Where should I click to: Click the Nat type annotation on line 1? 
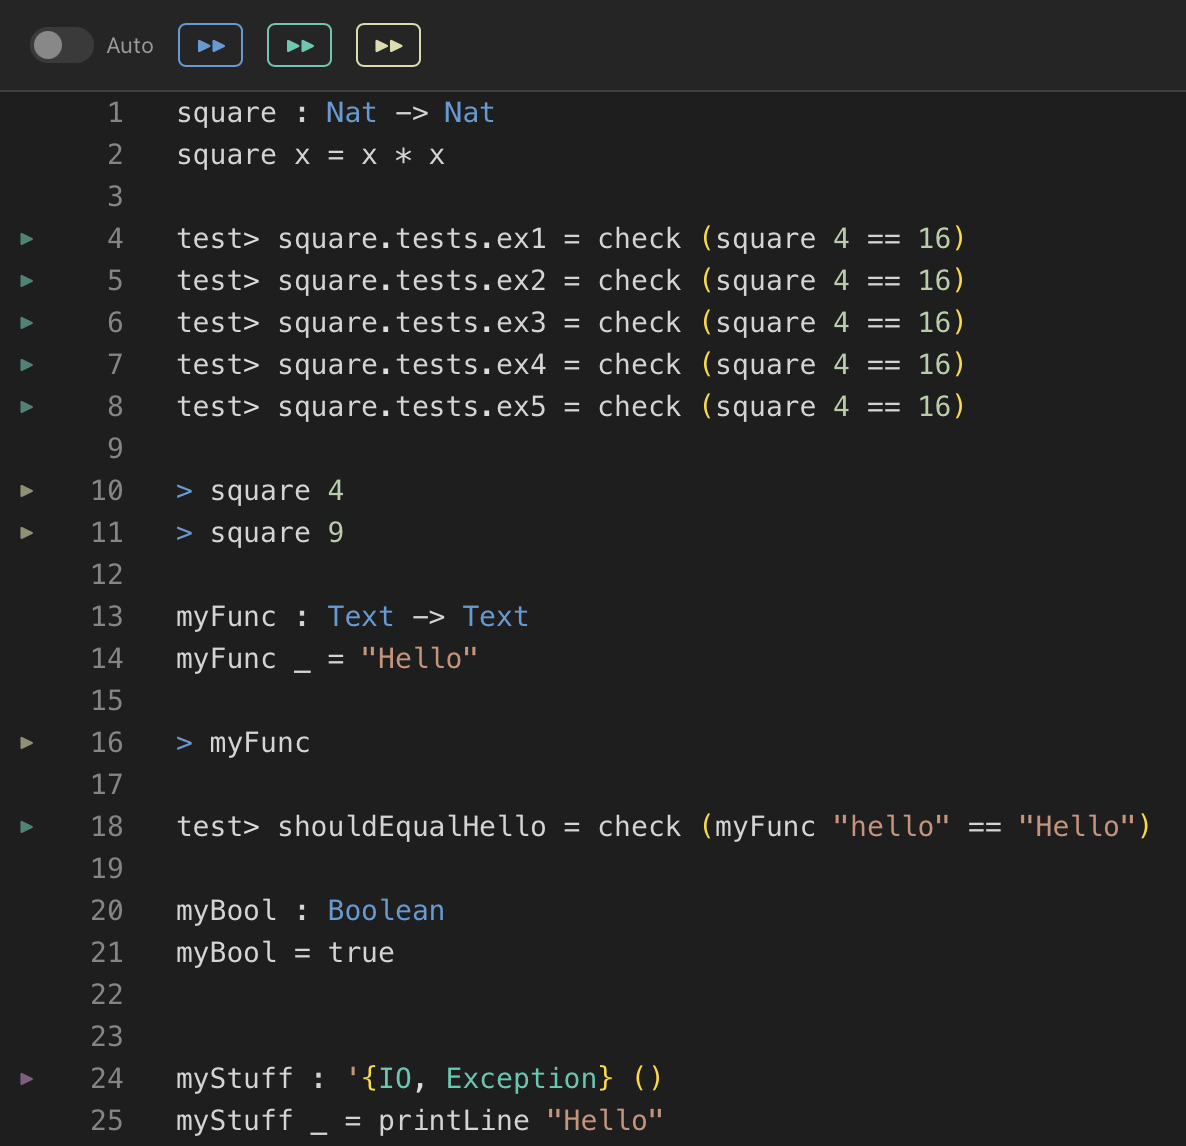[350, 112]
